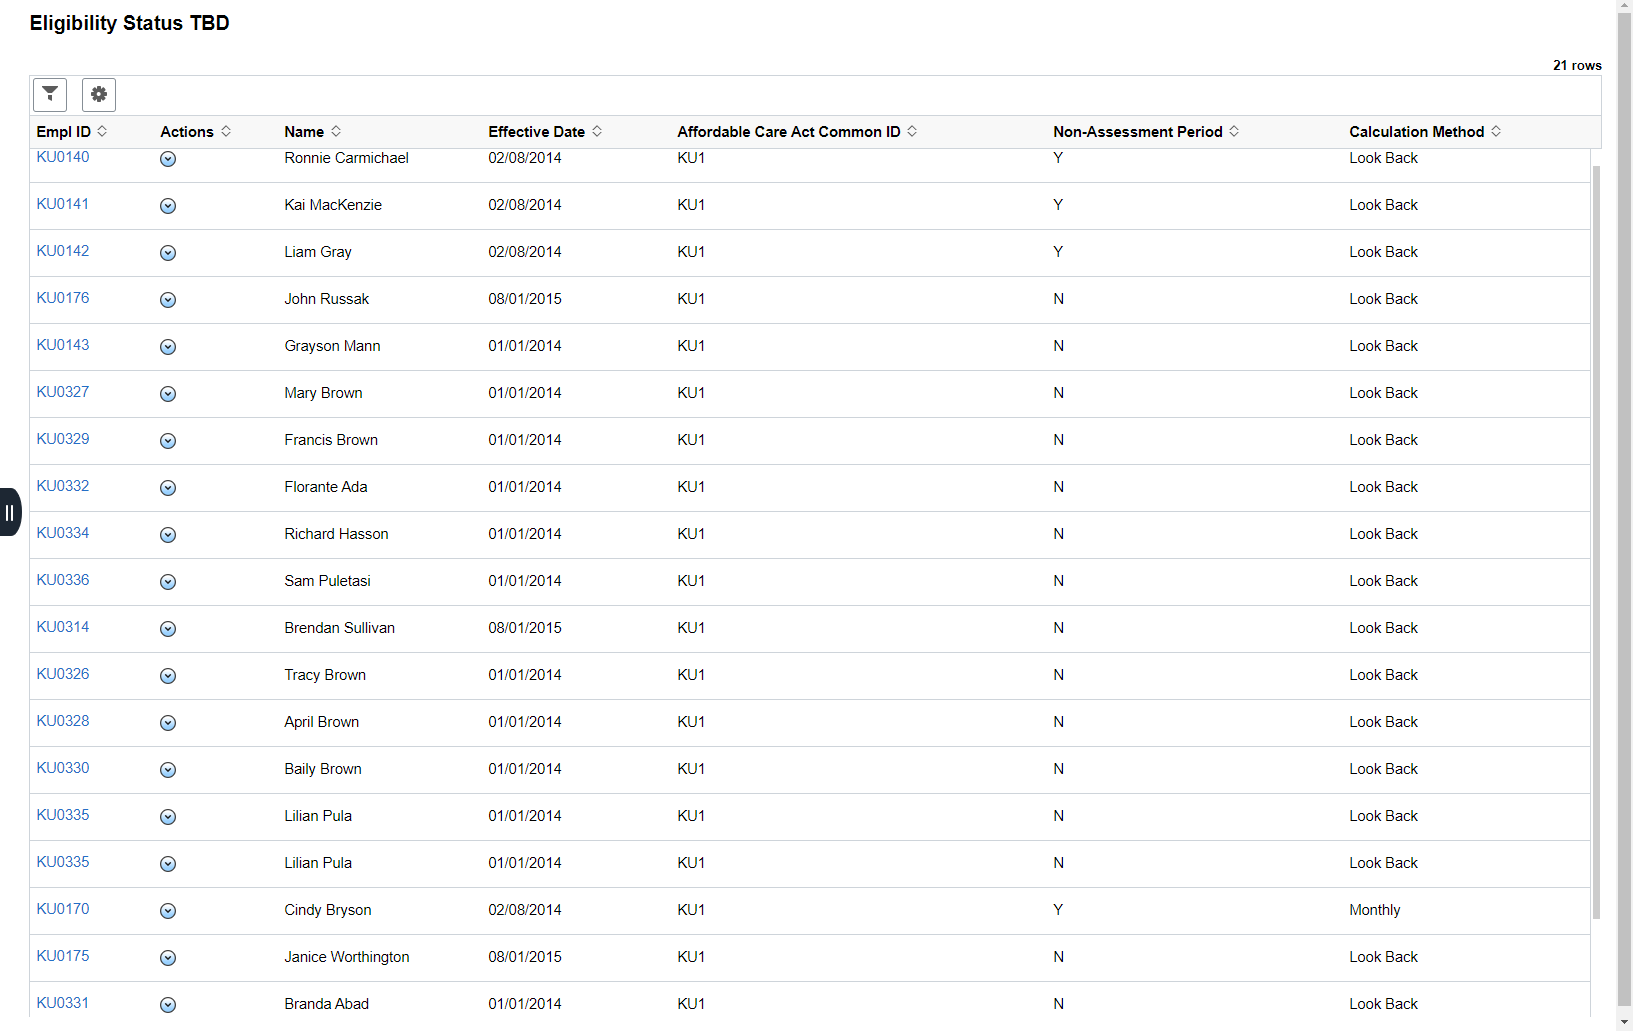Follow the KU0314 Empl ID link
The height and width of the screenshot is (1031, 1633).
point(63,627)
